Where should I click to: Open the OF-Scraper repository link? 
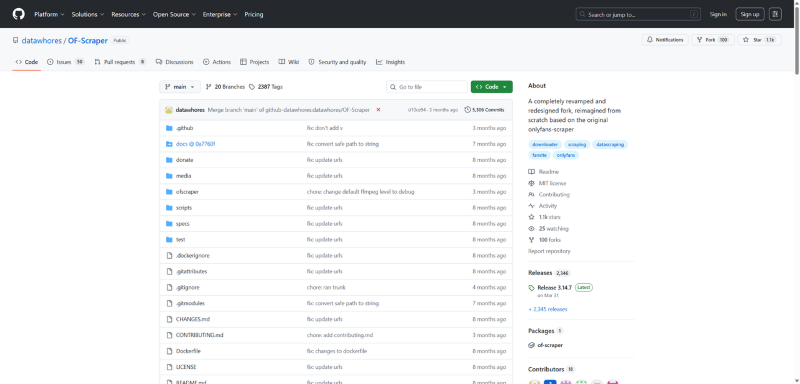coord(88,40)
